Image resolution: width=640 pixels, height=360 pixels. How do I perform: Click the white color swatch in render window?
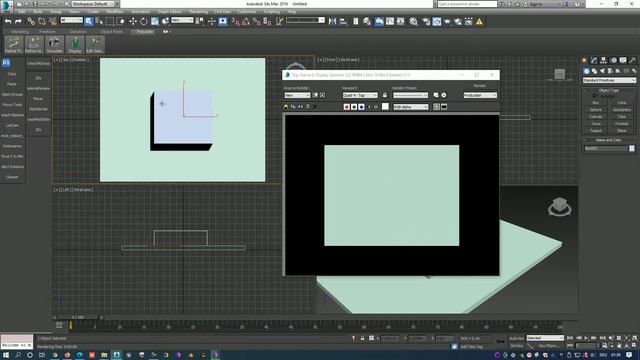pyautogui.click(x=385, y=107)
